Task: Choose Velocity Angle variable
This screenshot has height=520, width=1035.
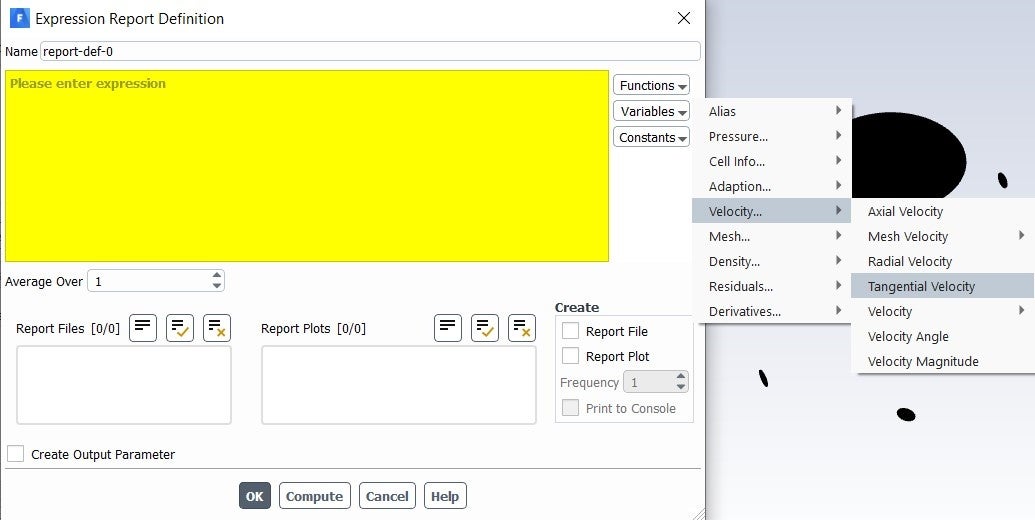Action: (x=943, y=337)
